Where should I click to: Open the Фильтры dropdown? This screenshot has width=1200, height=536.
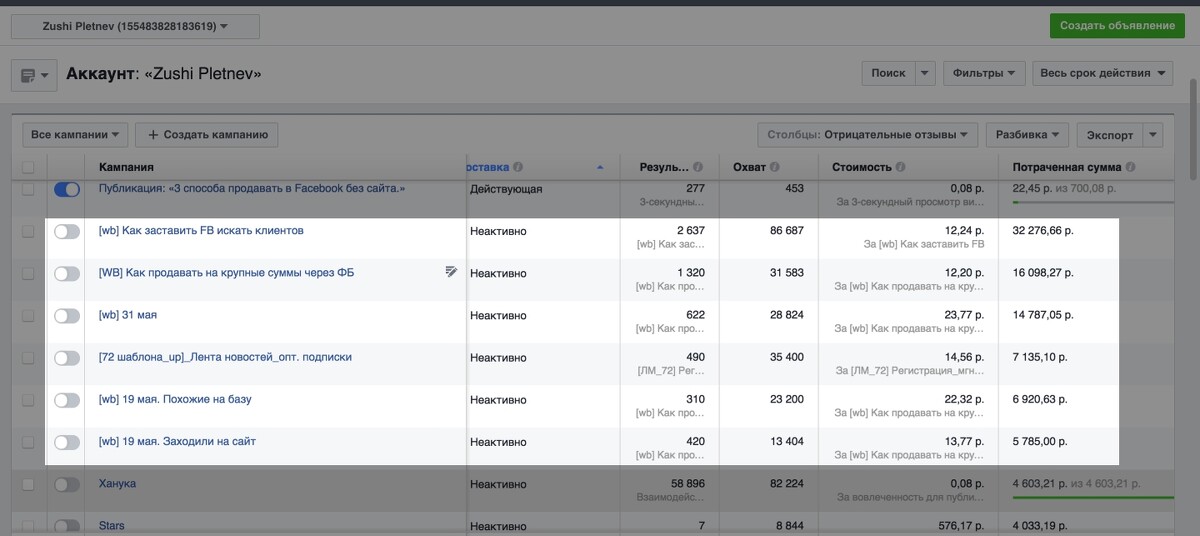click(x=984, y=73)
